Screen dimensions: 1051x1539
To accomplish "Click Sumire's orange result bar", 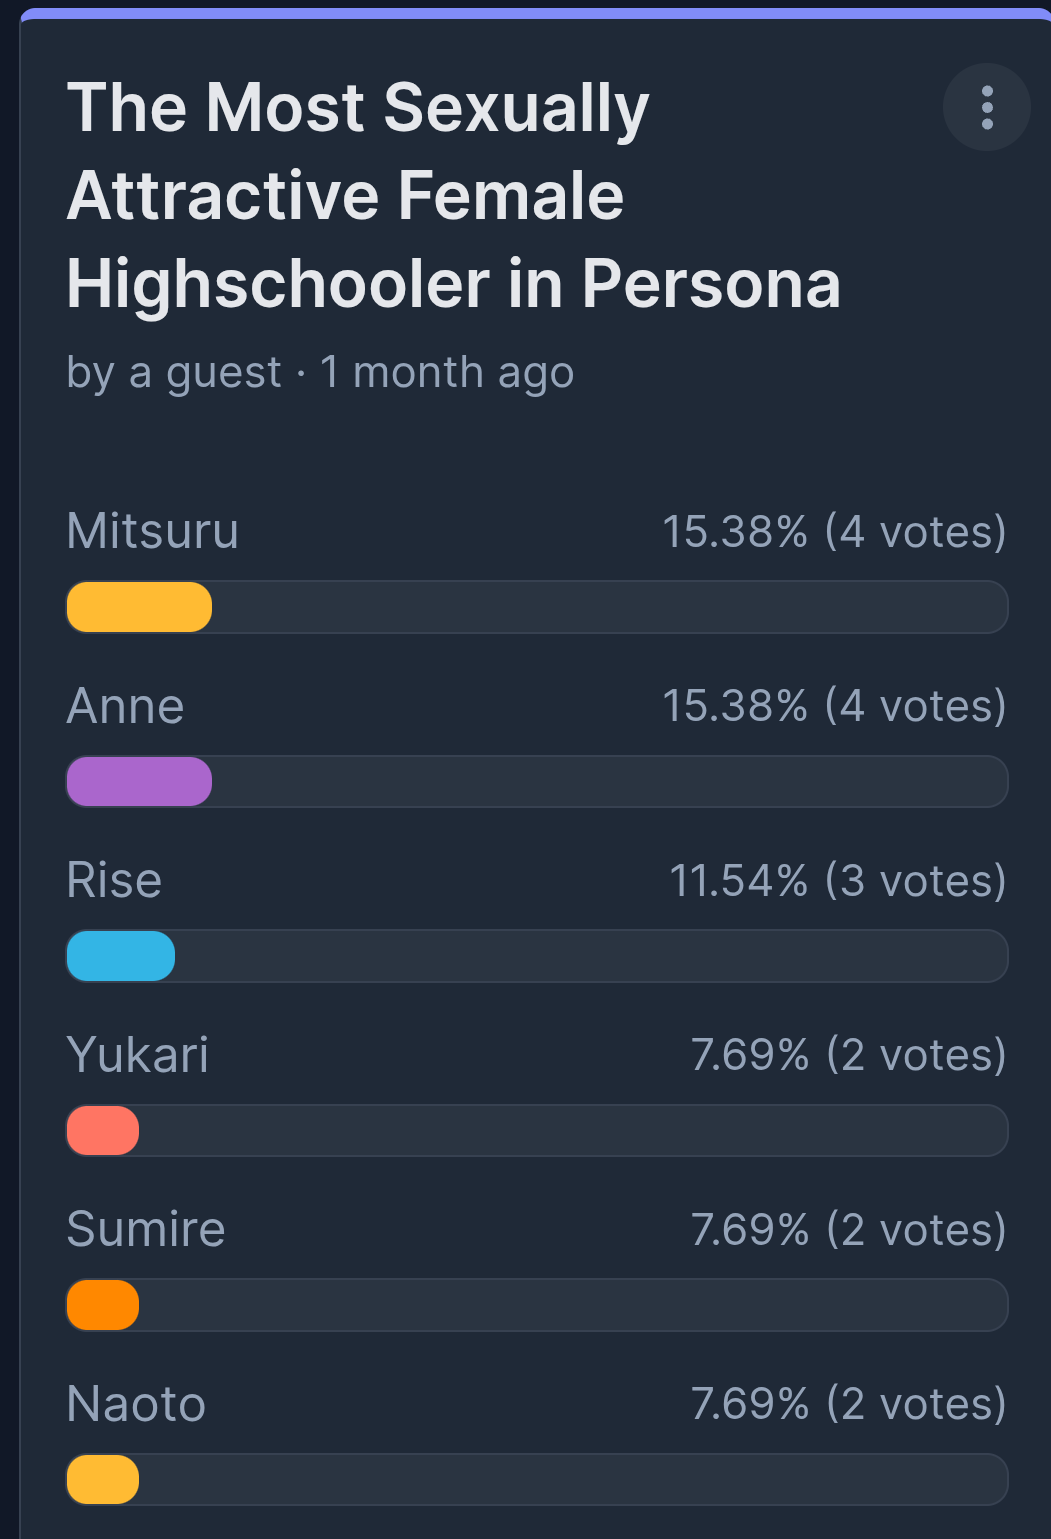I will (x=103, y=1305).
